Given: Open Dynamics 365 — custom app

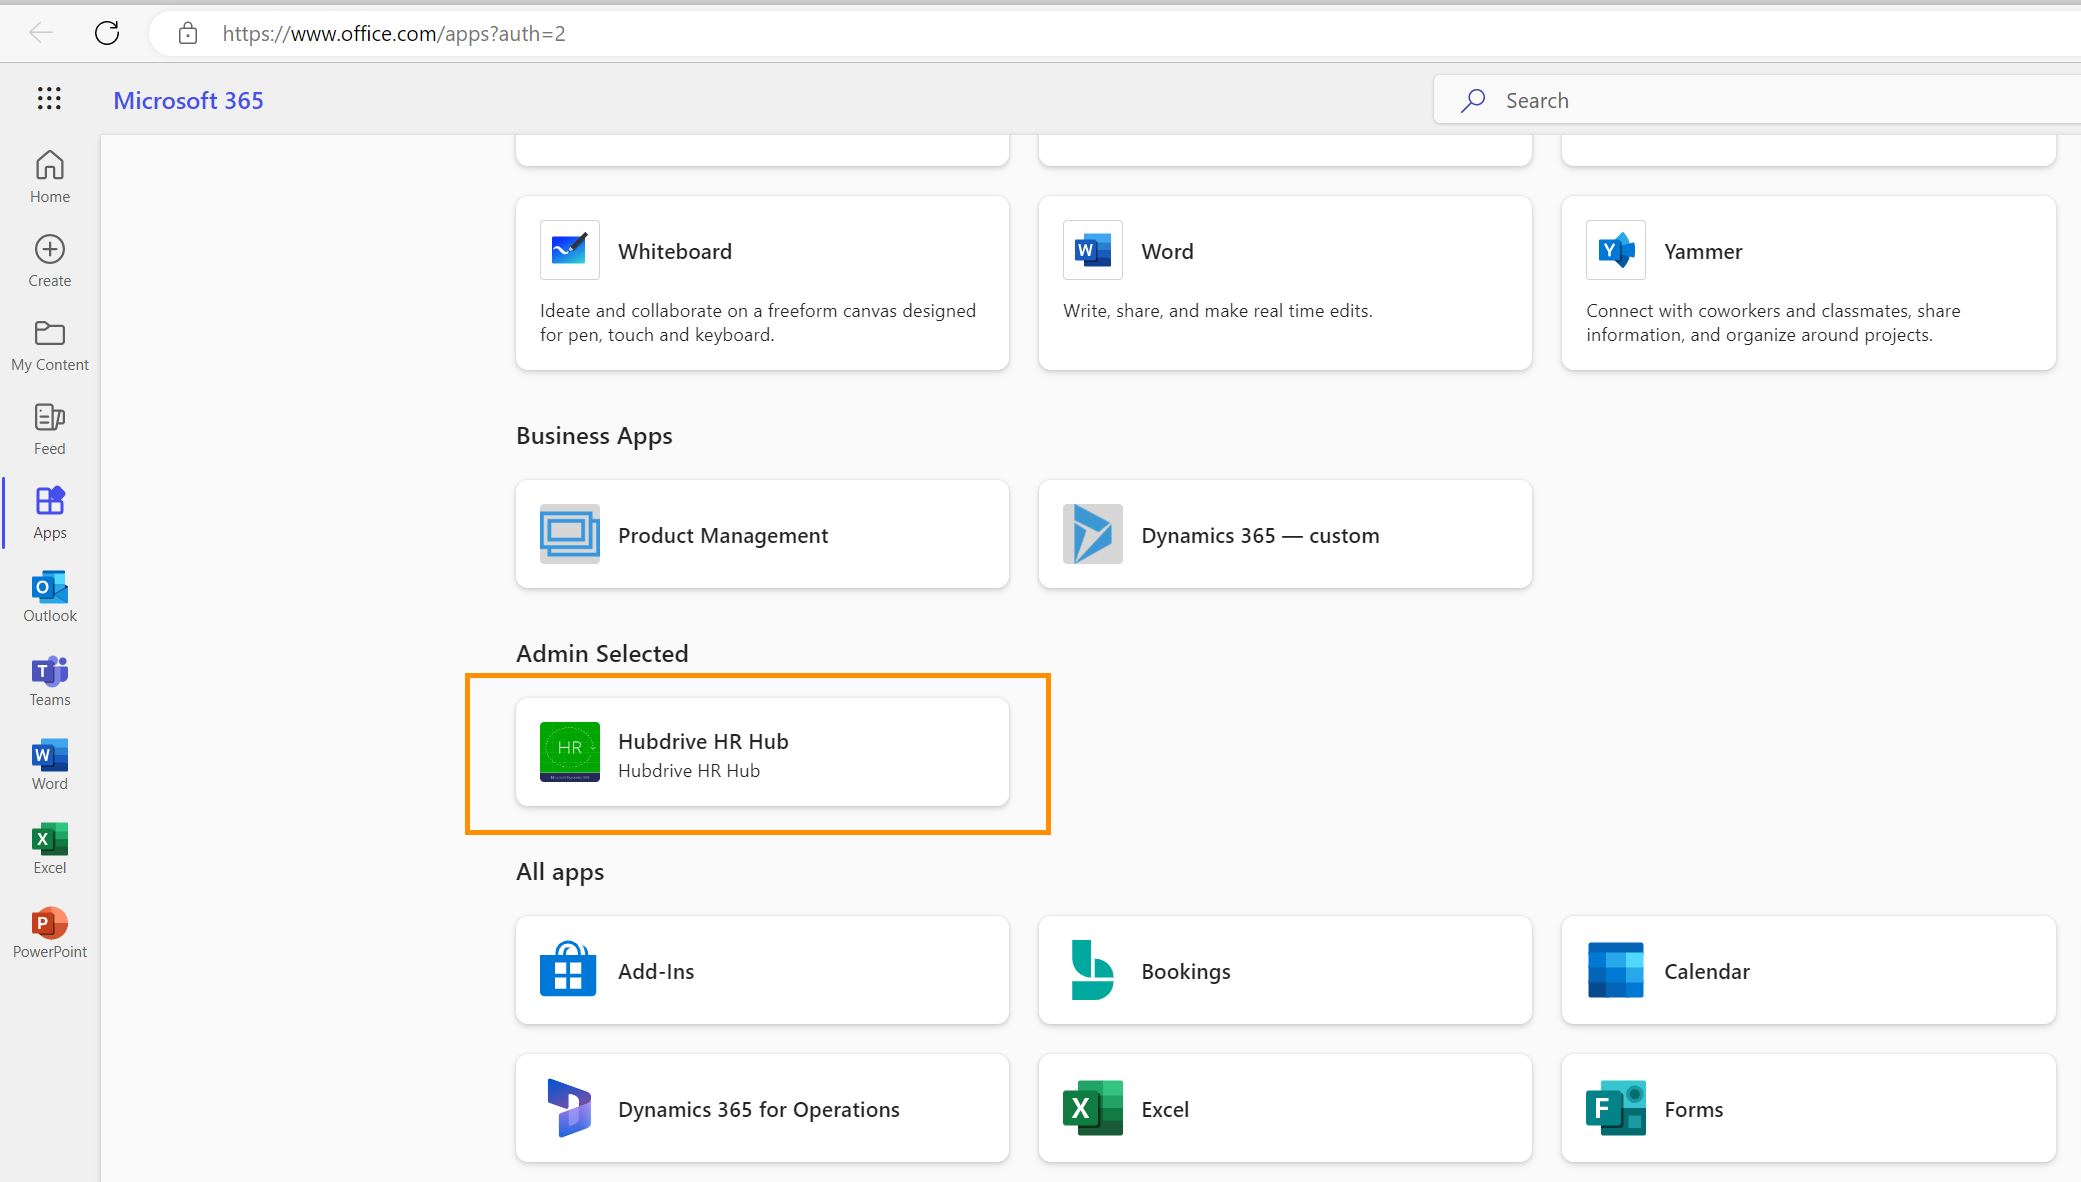Looking at the screenshot, I should [x=1284, y=534].
